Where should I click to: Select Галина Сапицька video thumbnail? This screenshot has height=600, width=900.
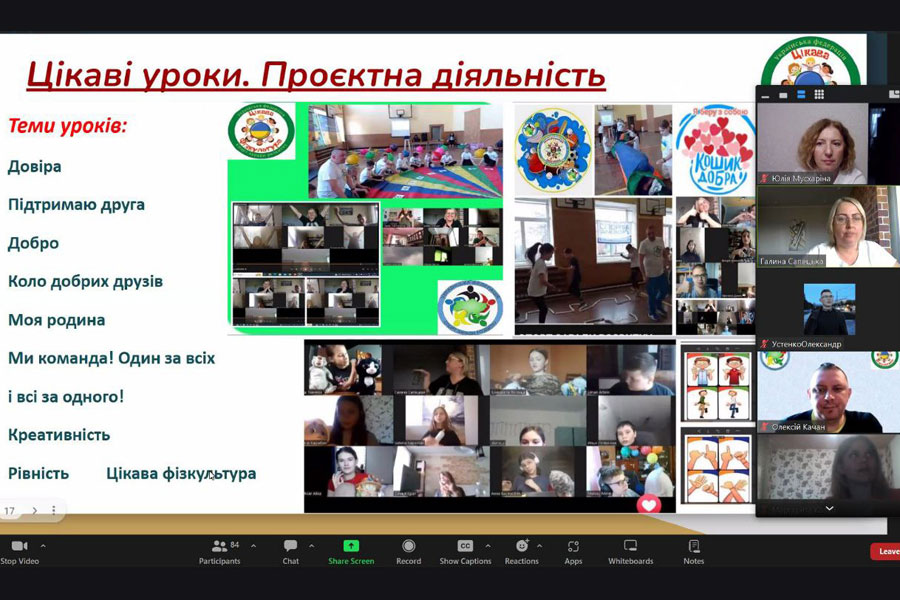(x=827, y=226)
